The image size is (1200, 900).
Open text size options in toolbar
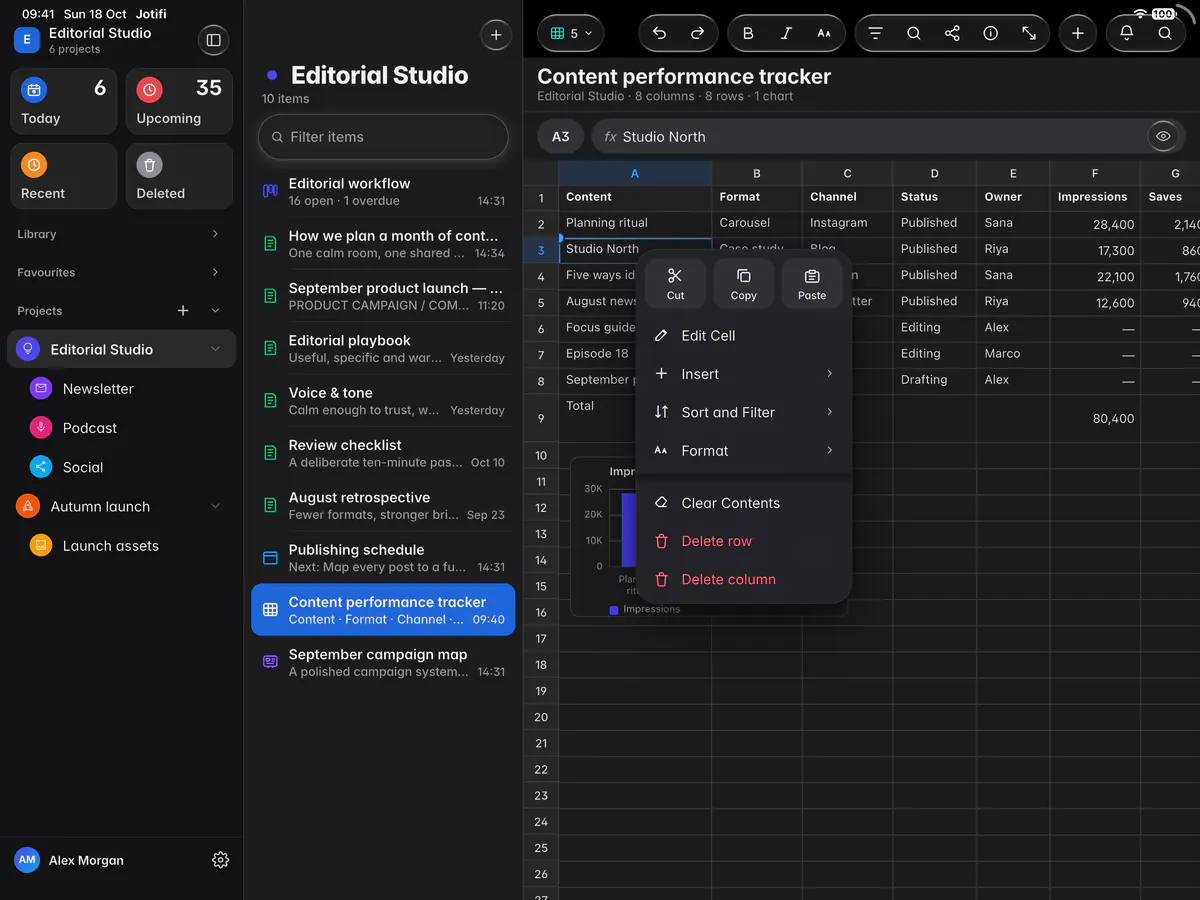click(x=824, y=33)
